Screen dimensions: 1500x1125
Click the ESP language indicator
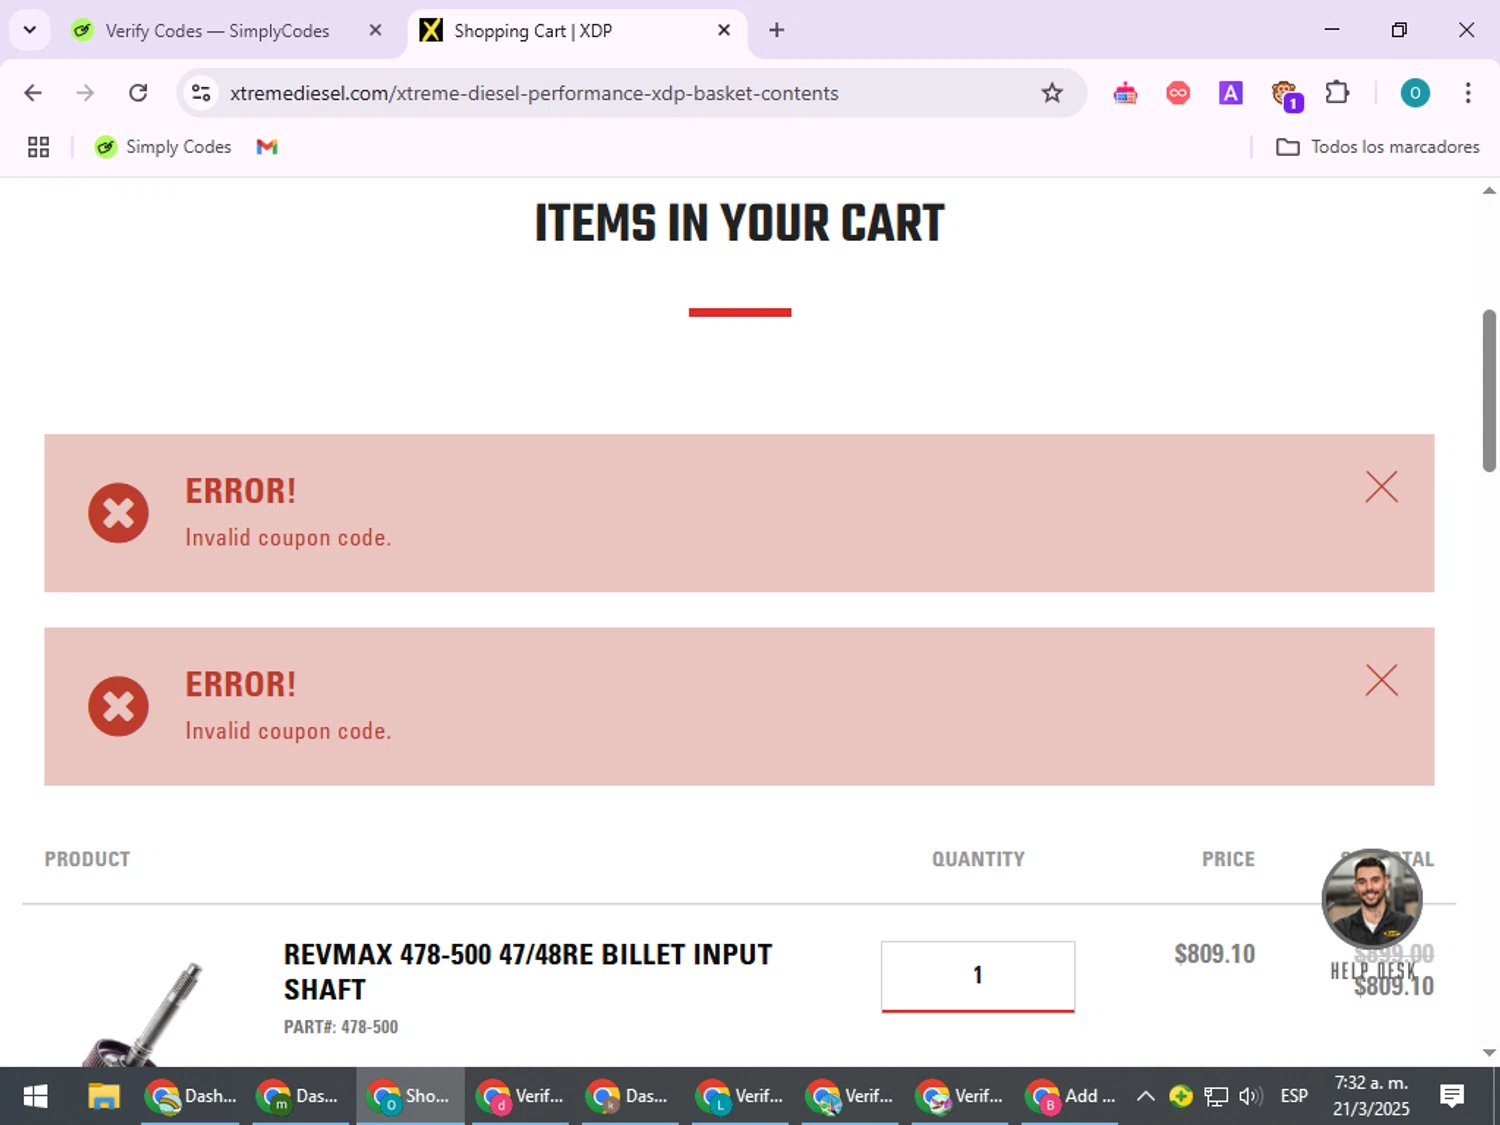coord(1294,1096)
